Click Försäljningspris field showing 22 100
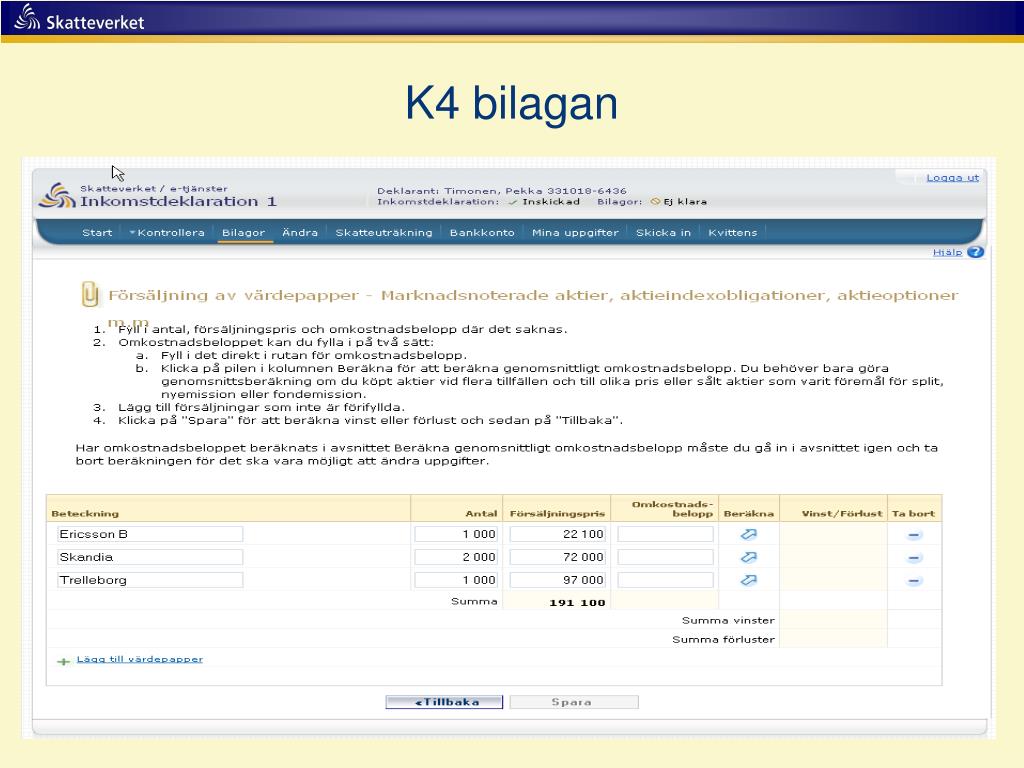 tap(558, 534)
